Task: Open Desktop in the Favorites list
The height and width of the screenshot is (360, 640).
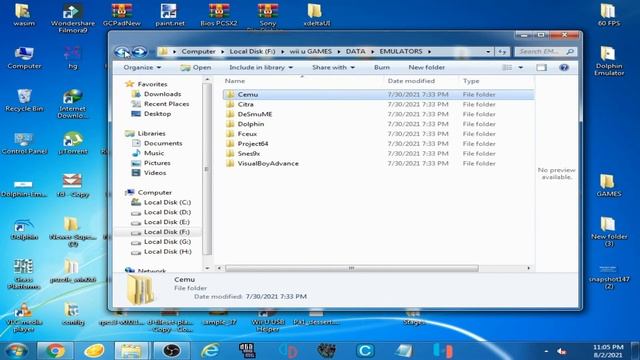Action: click(157, 113)
